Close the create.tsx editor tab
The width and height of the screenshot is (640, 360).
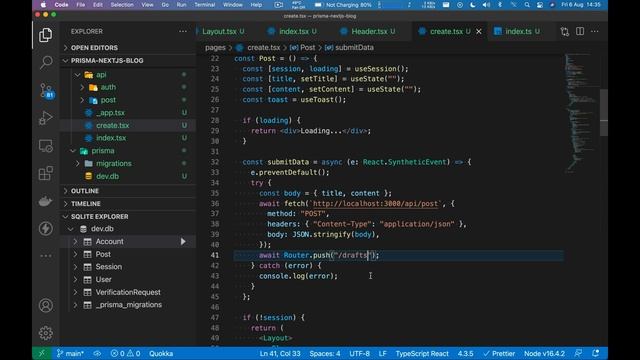[x=479, y=31]
